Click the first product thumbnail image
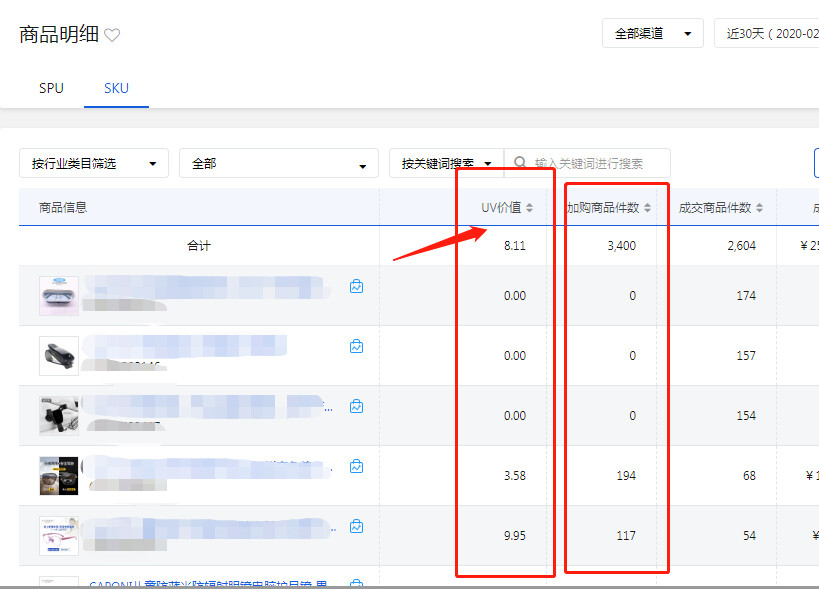 click(x=58, y=296)
